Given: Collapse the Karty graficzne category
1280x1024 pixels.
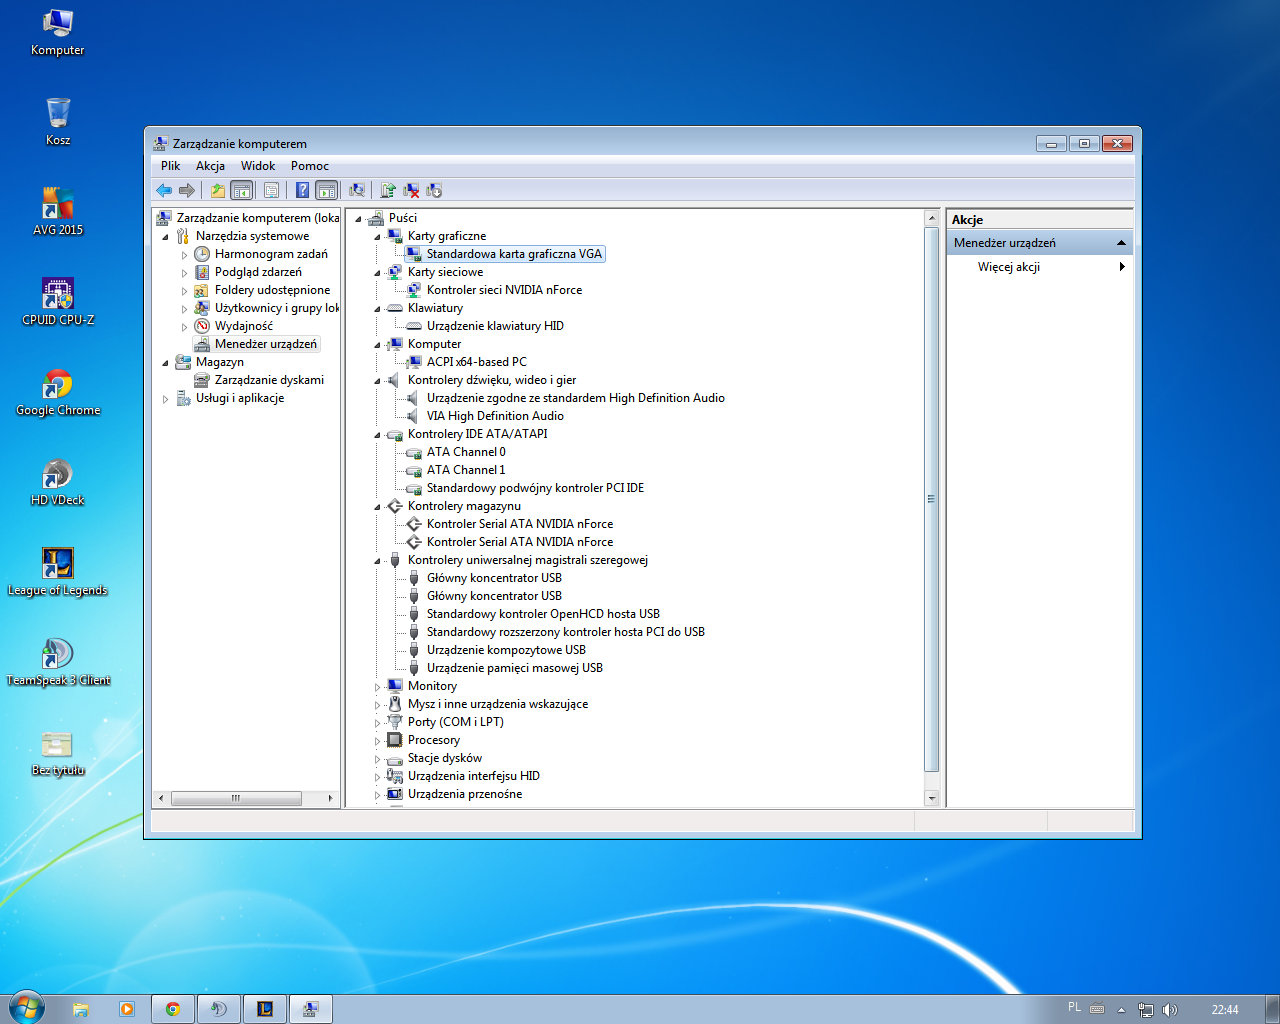Looking at the screenshot, I should click(378, 237).
